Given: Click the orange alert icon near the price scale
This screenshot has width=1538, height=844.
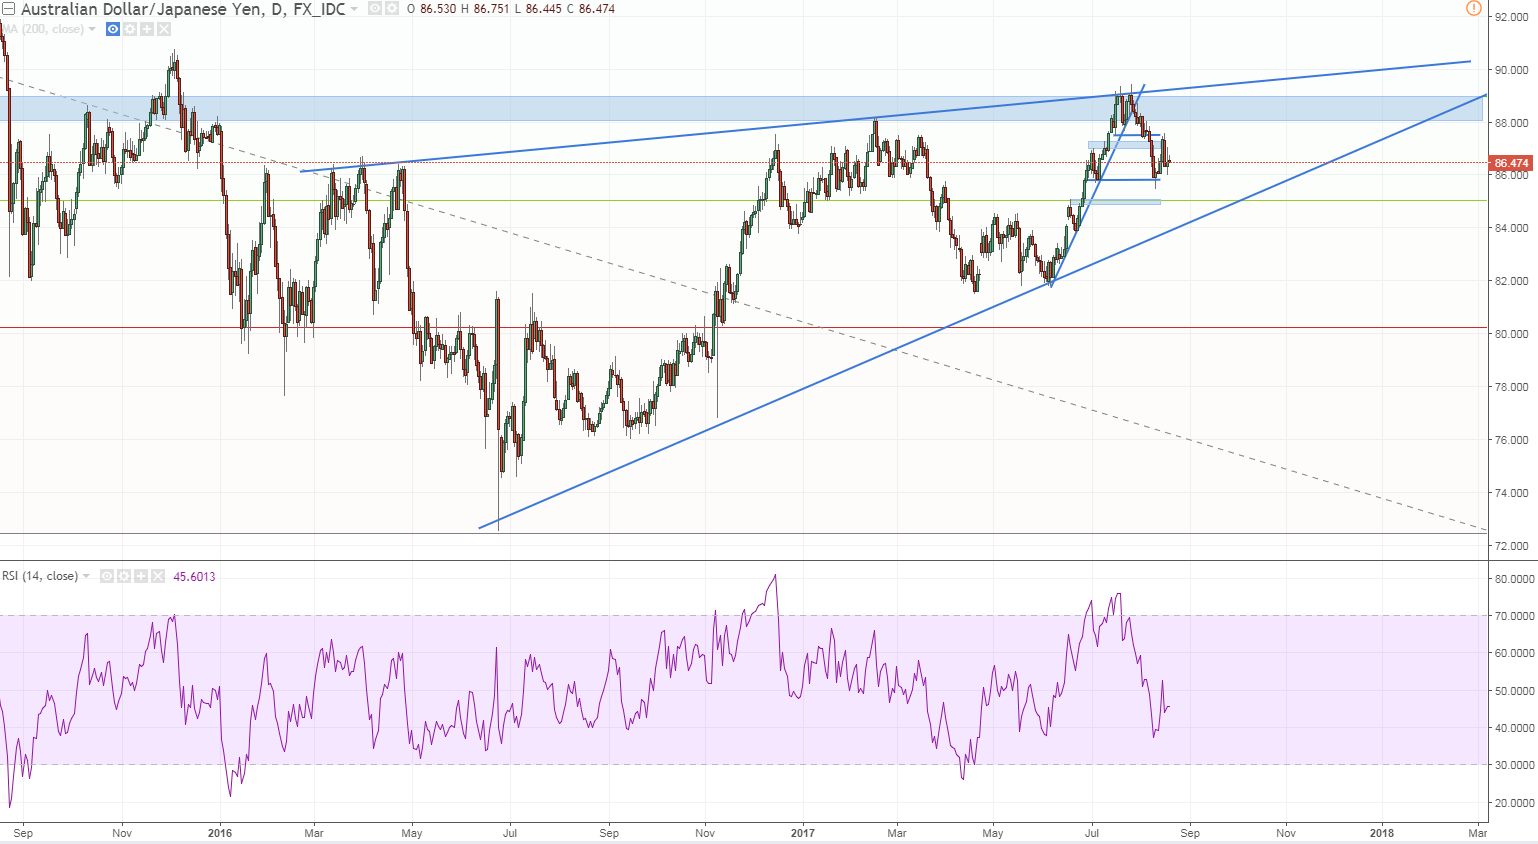Looking at the screenshot, I should 1474,8.
